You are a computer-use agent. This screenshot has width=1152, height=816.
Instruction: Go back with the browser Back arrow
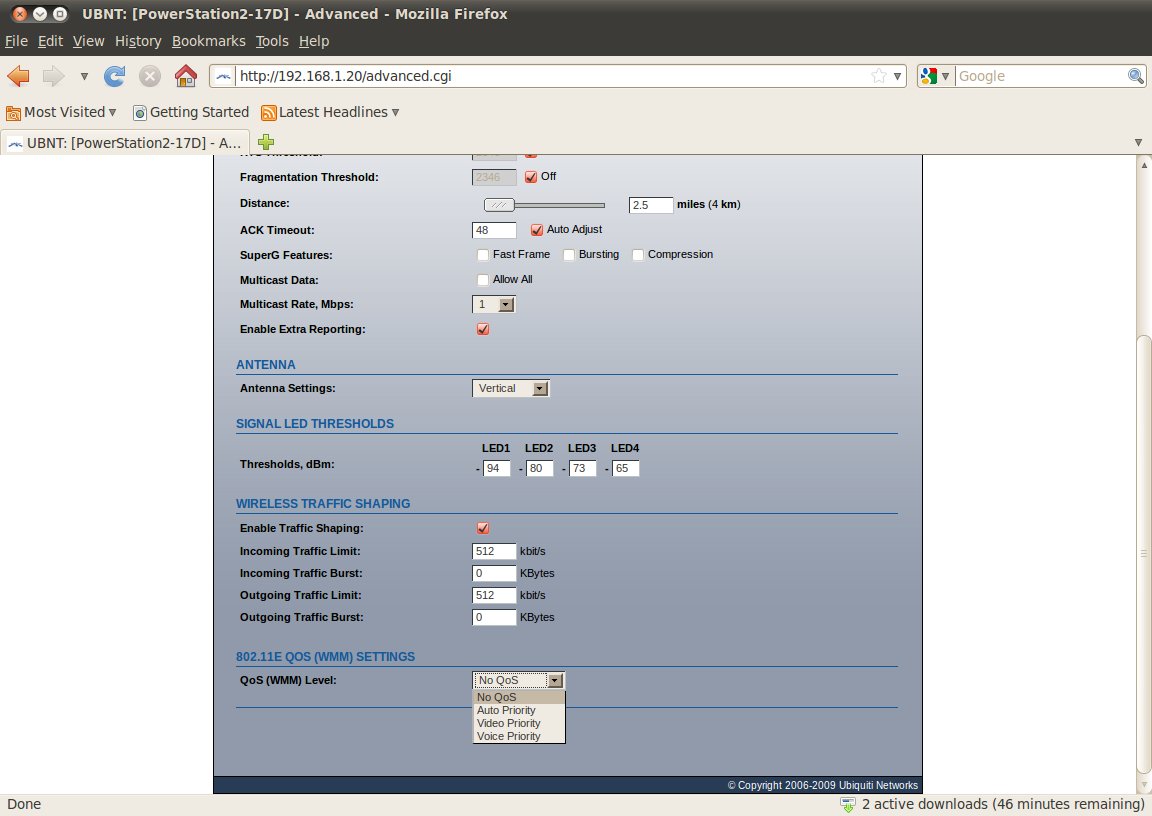18,76
